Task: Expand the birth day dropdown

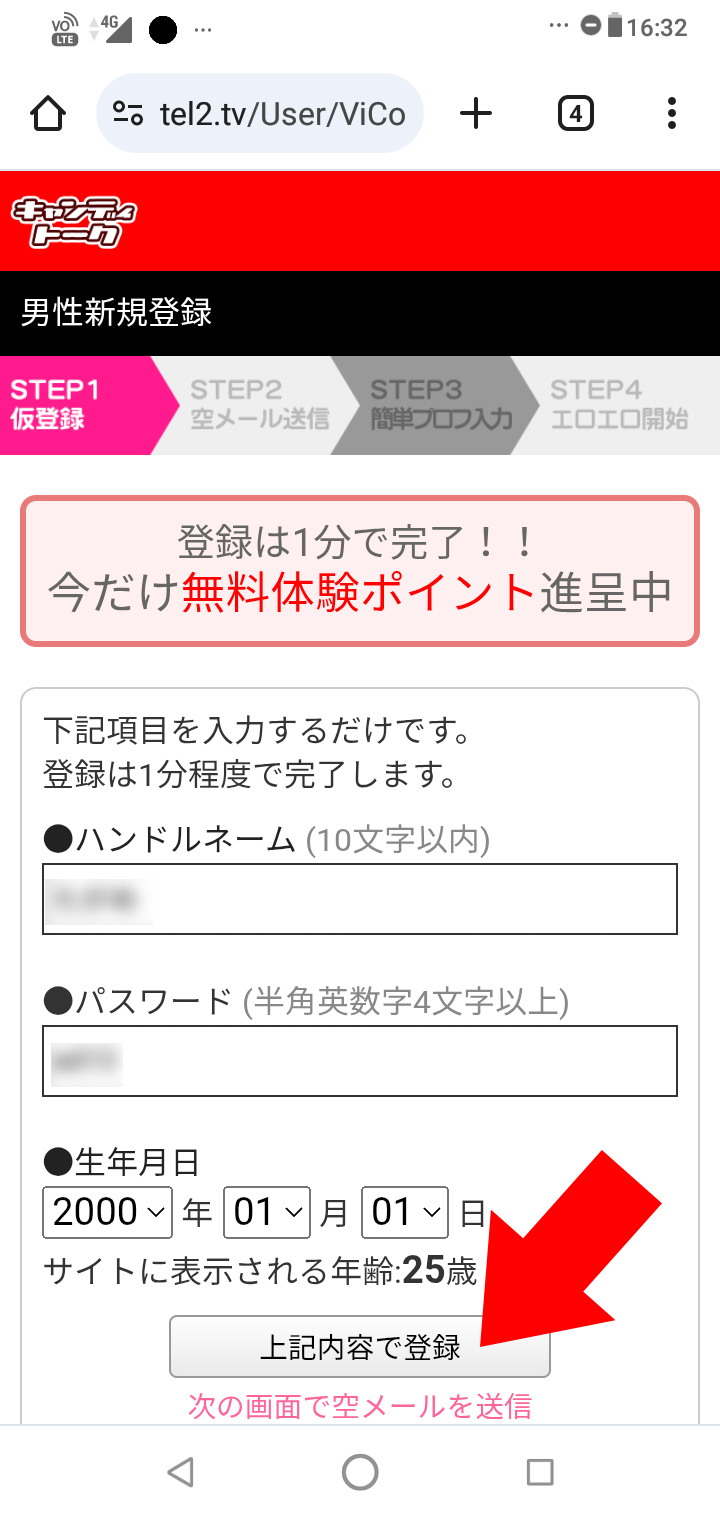Action: pos(404,1213)
